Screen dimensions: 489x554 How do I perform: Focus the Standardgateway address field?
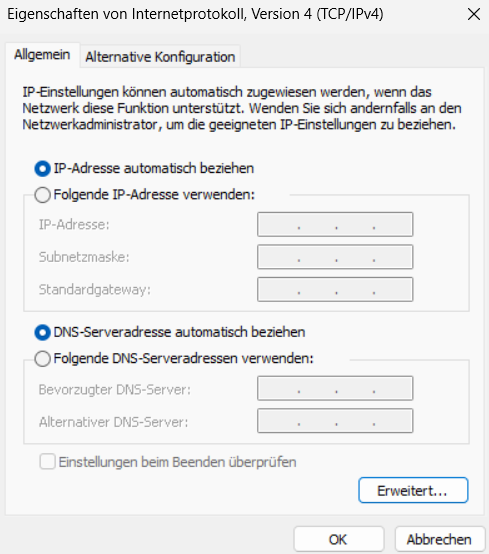click(335, 289)
